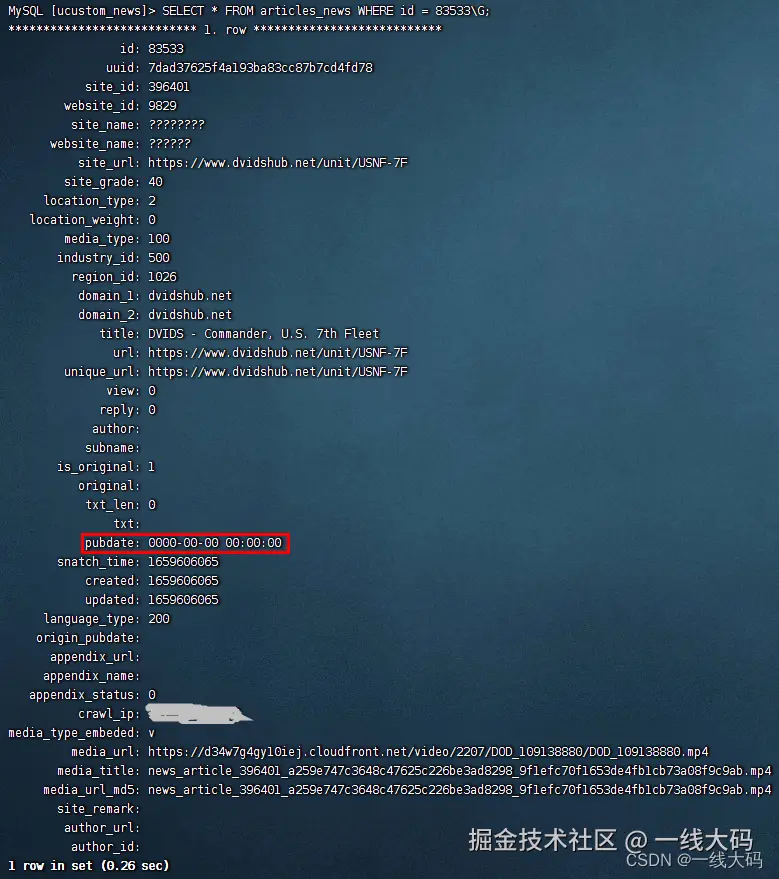779x879 pixels.
Task: Click the 'crawl_ip:' field label
Action: (x=109, y=714)
